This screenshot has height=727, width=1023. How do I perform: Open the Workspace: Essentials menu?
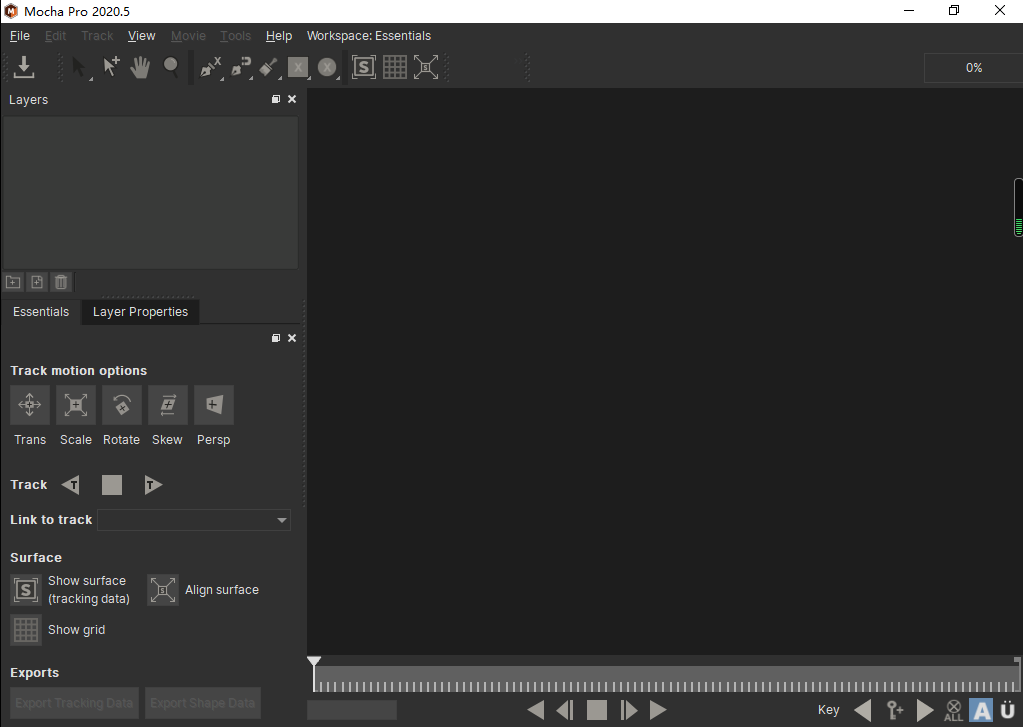point(369,36)
